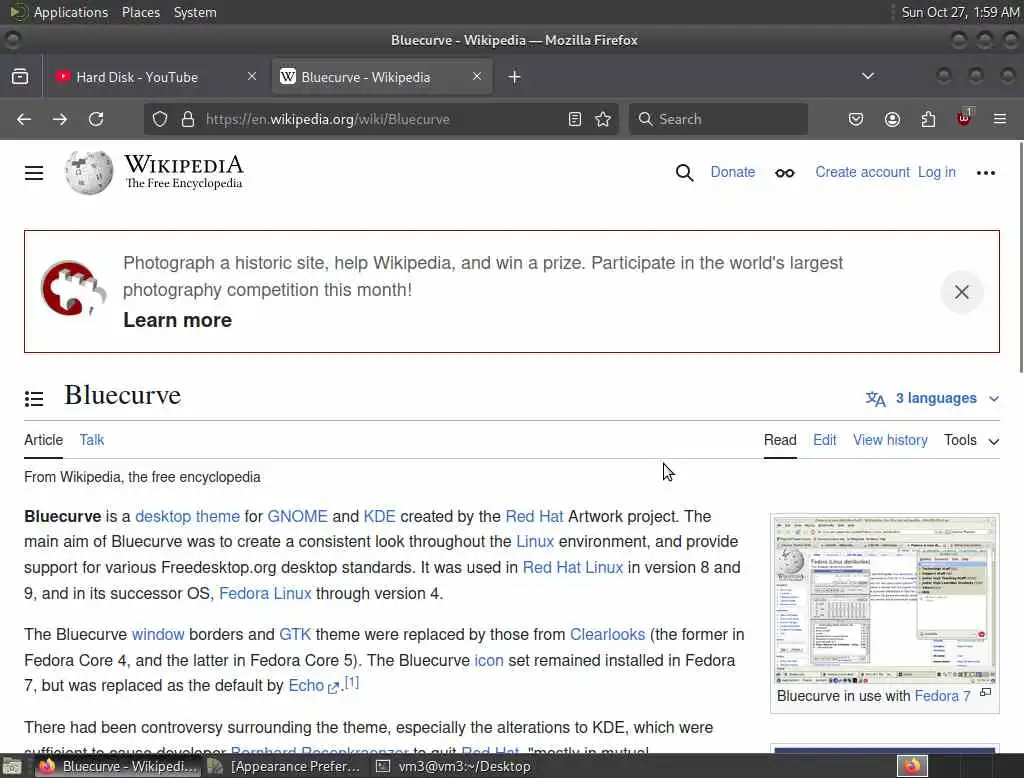Open View history tab
Screen dimensions: 1024x778
coord(890,440)
